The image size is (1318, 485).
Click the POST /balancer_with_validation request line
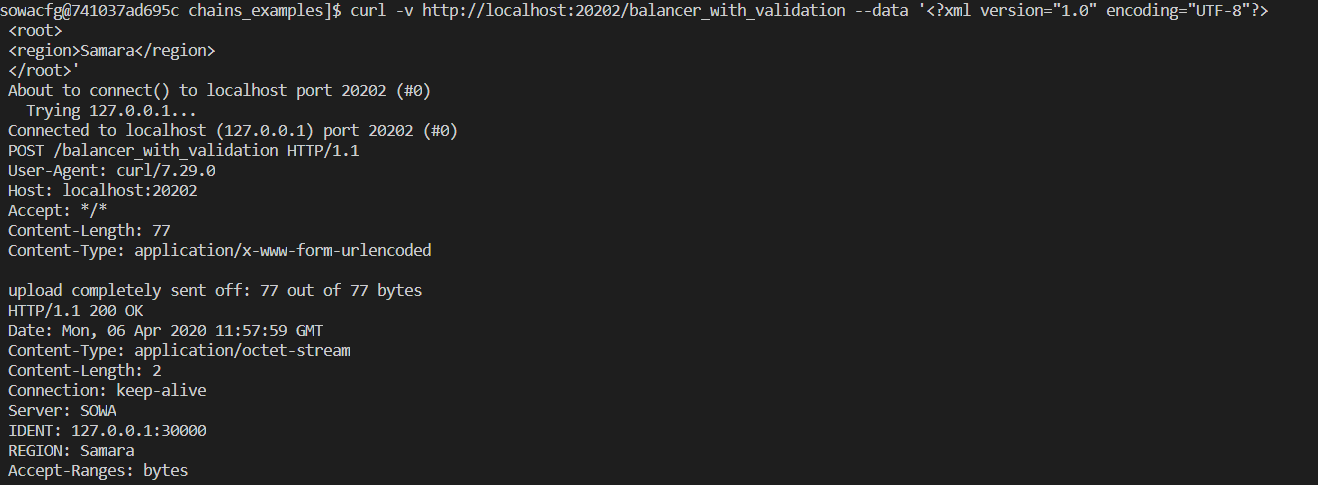coord(183,151)
